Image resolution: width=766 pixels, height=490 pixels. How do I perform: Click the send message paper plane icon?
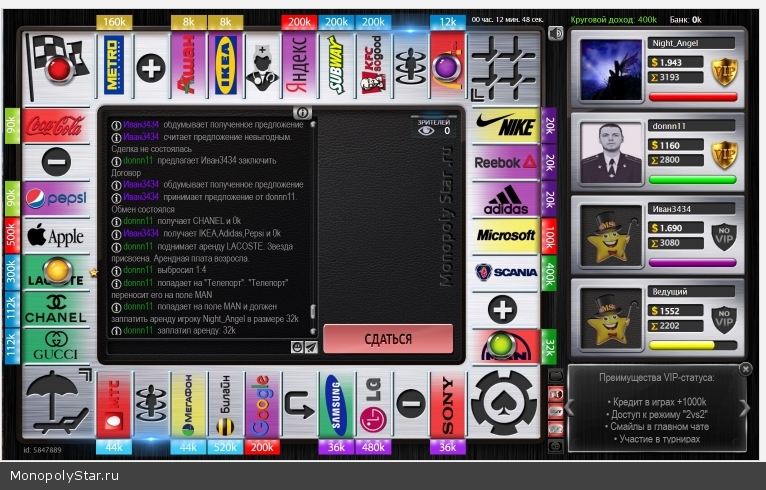click(x=311, y=347)
